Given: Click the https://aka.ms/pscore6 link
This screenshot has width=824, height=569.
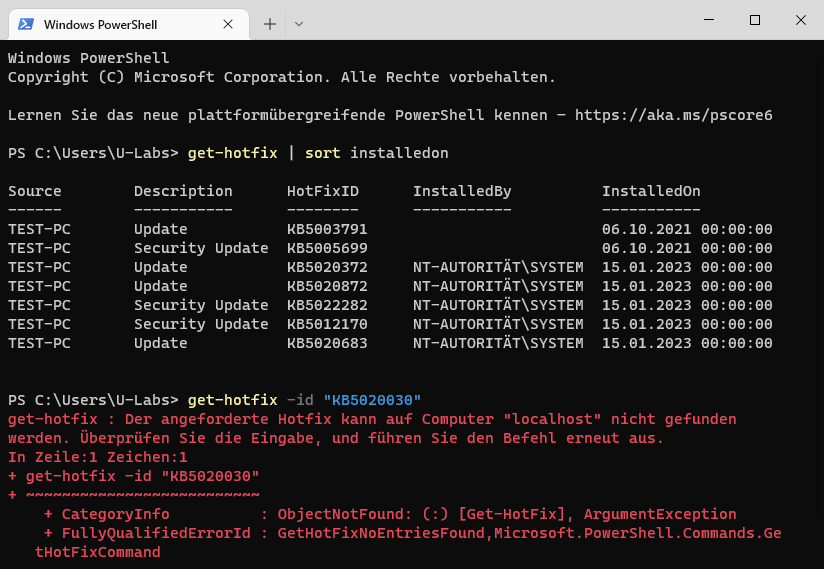Looking at the screenshot, I should [x=674, y=115].
